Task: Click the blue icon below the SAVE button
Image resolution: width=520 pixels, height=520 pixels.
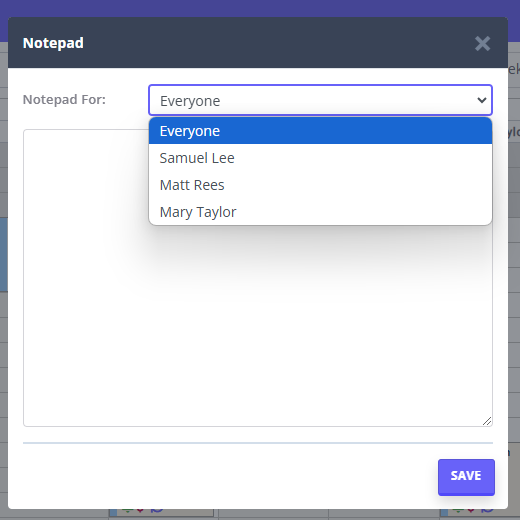Action: [487, 510]
